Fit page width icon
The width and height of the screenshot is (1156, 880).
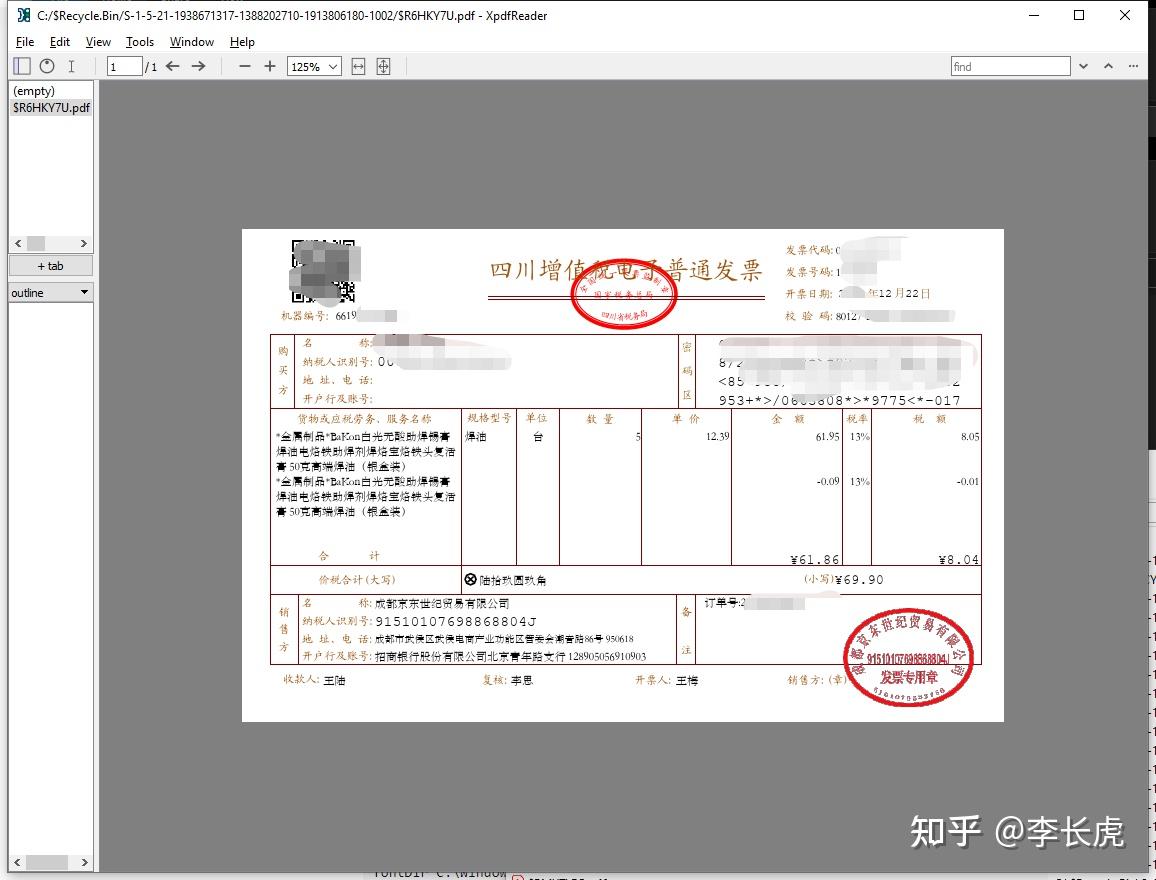coord(358,66)
